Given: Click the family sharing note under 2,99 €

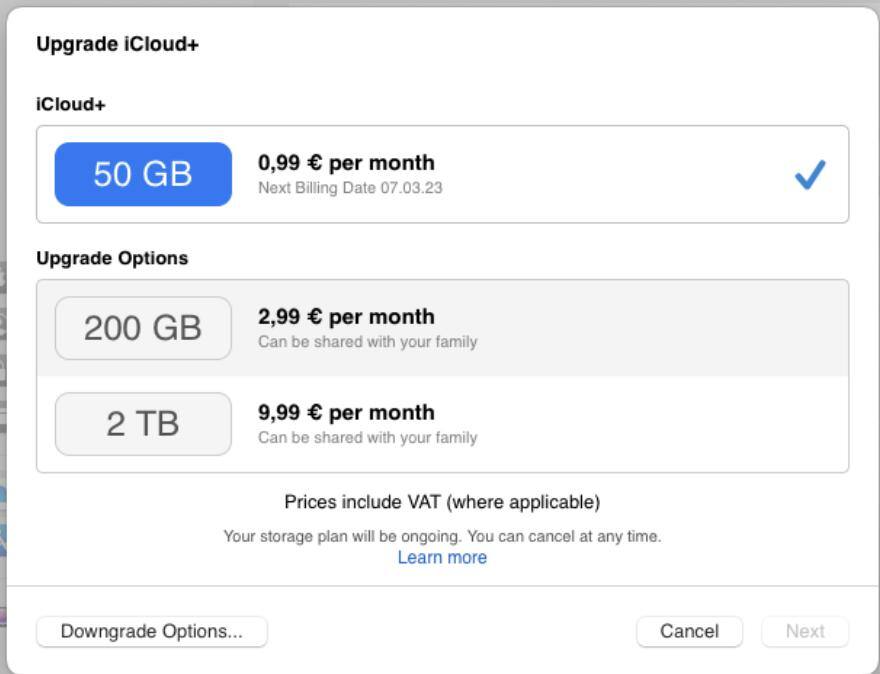Looking at the screenshot, I should (x=367, y=342).
